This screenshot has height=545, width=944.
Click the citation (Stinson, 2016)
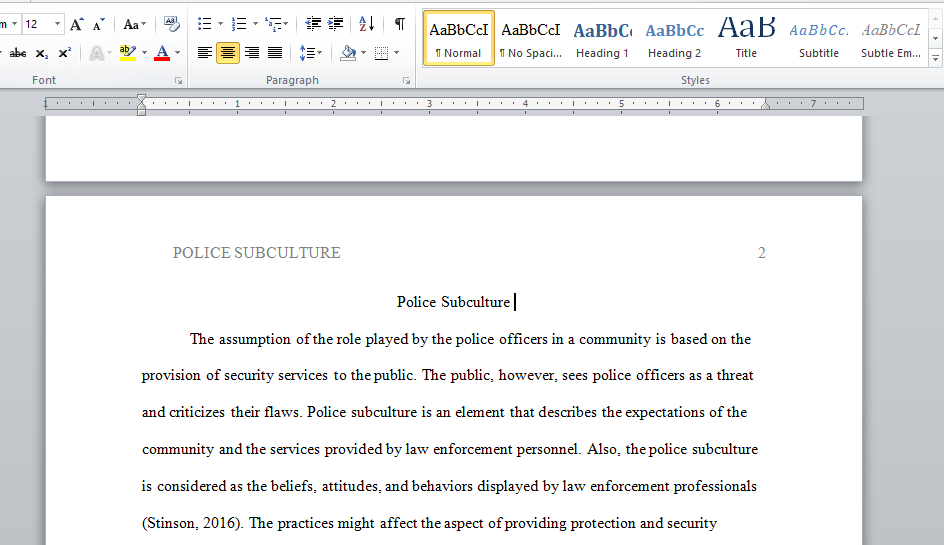point(192,523)
